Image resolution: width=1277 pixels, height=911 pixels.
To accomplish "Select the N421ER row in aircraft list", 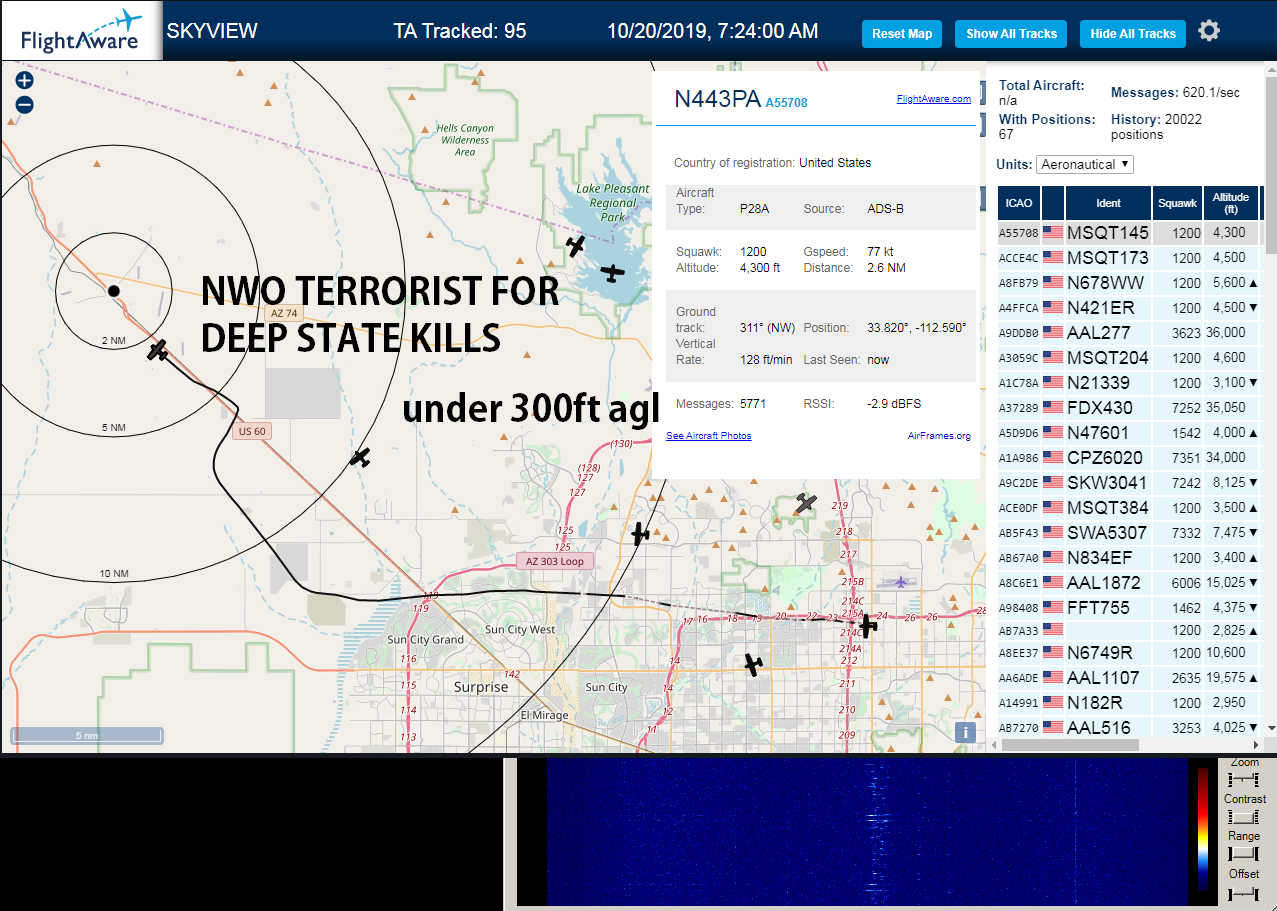I will click(1130, 308).
